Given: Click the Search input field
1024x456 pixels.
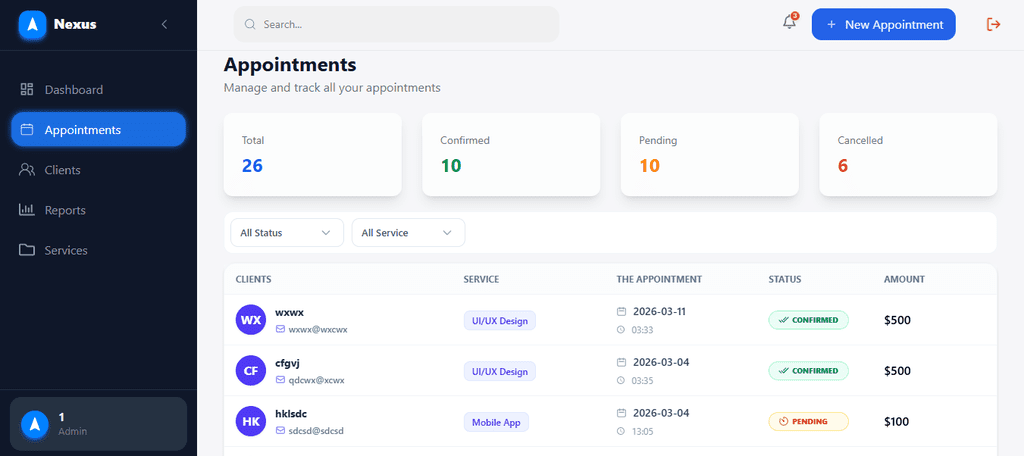Looking at the screenshot, I should 400,24.
